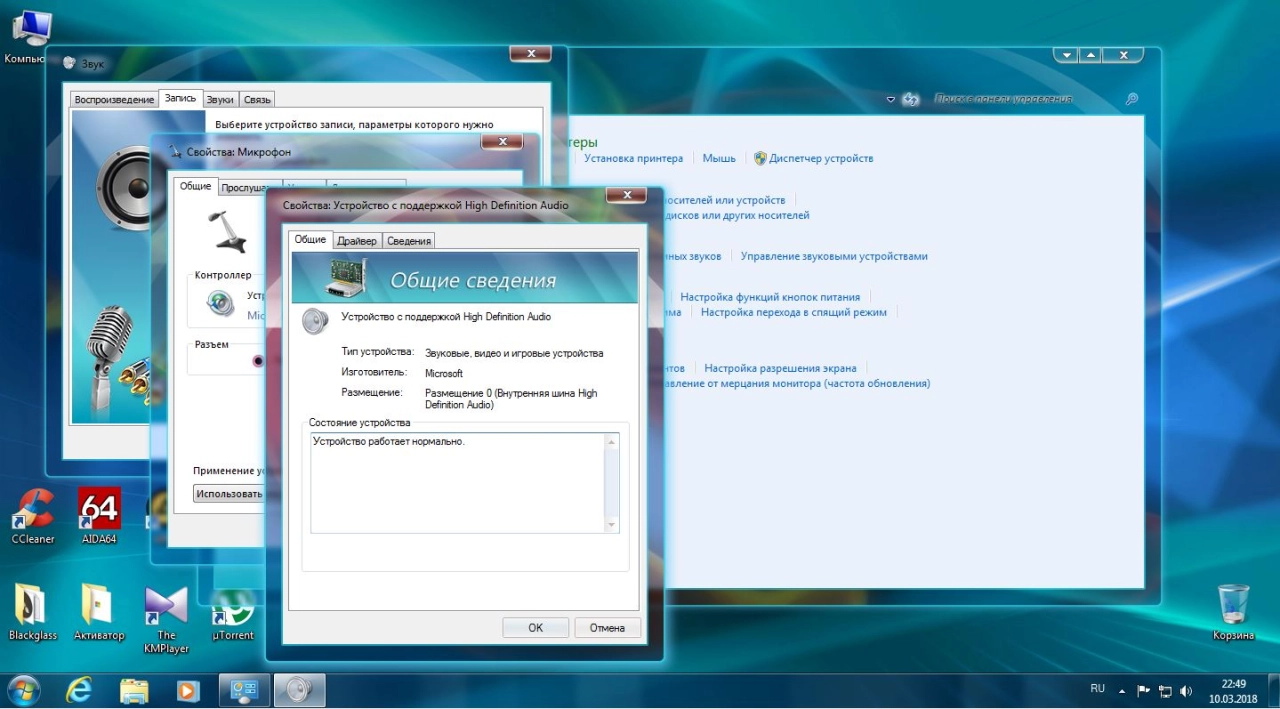Open Windows Media Player taskbar icon
1280x709 pixels.
click(x=187, y=690)
